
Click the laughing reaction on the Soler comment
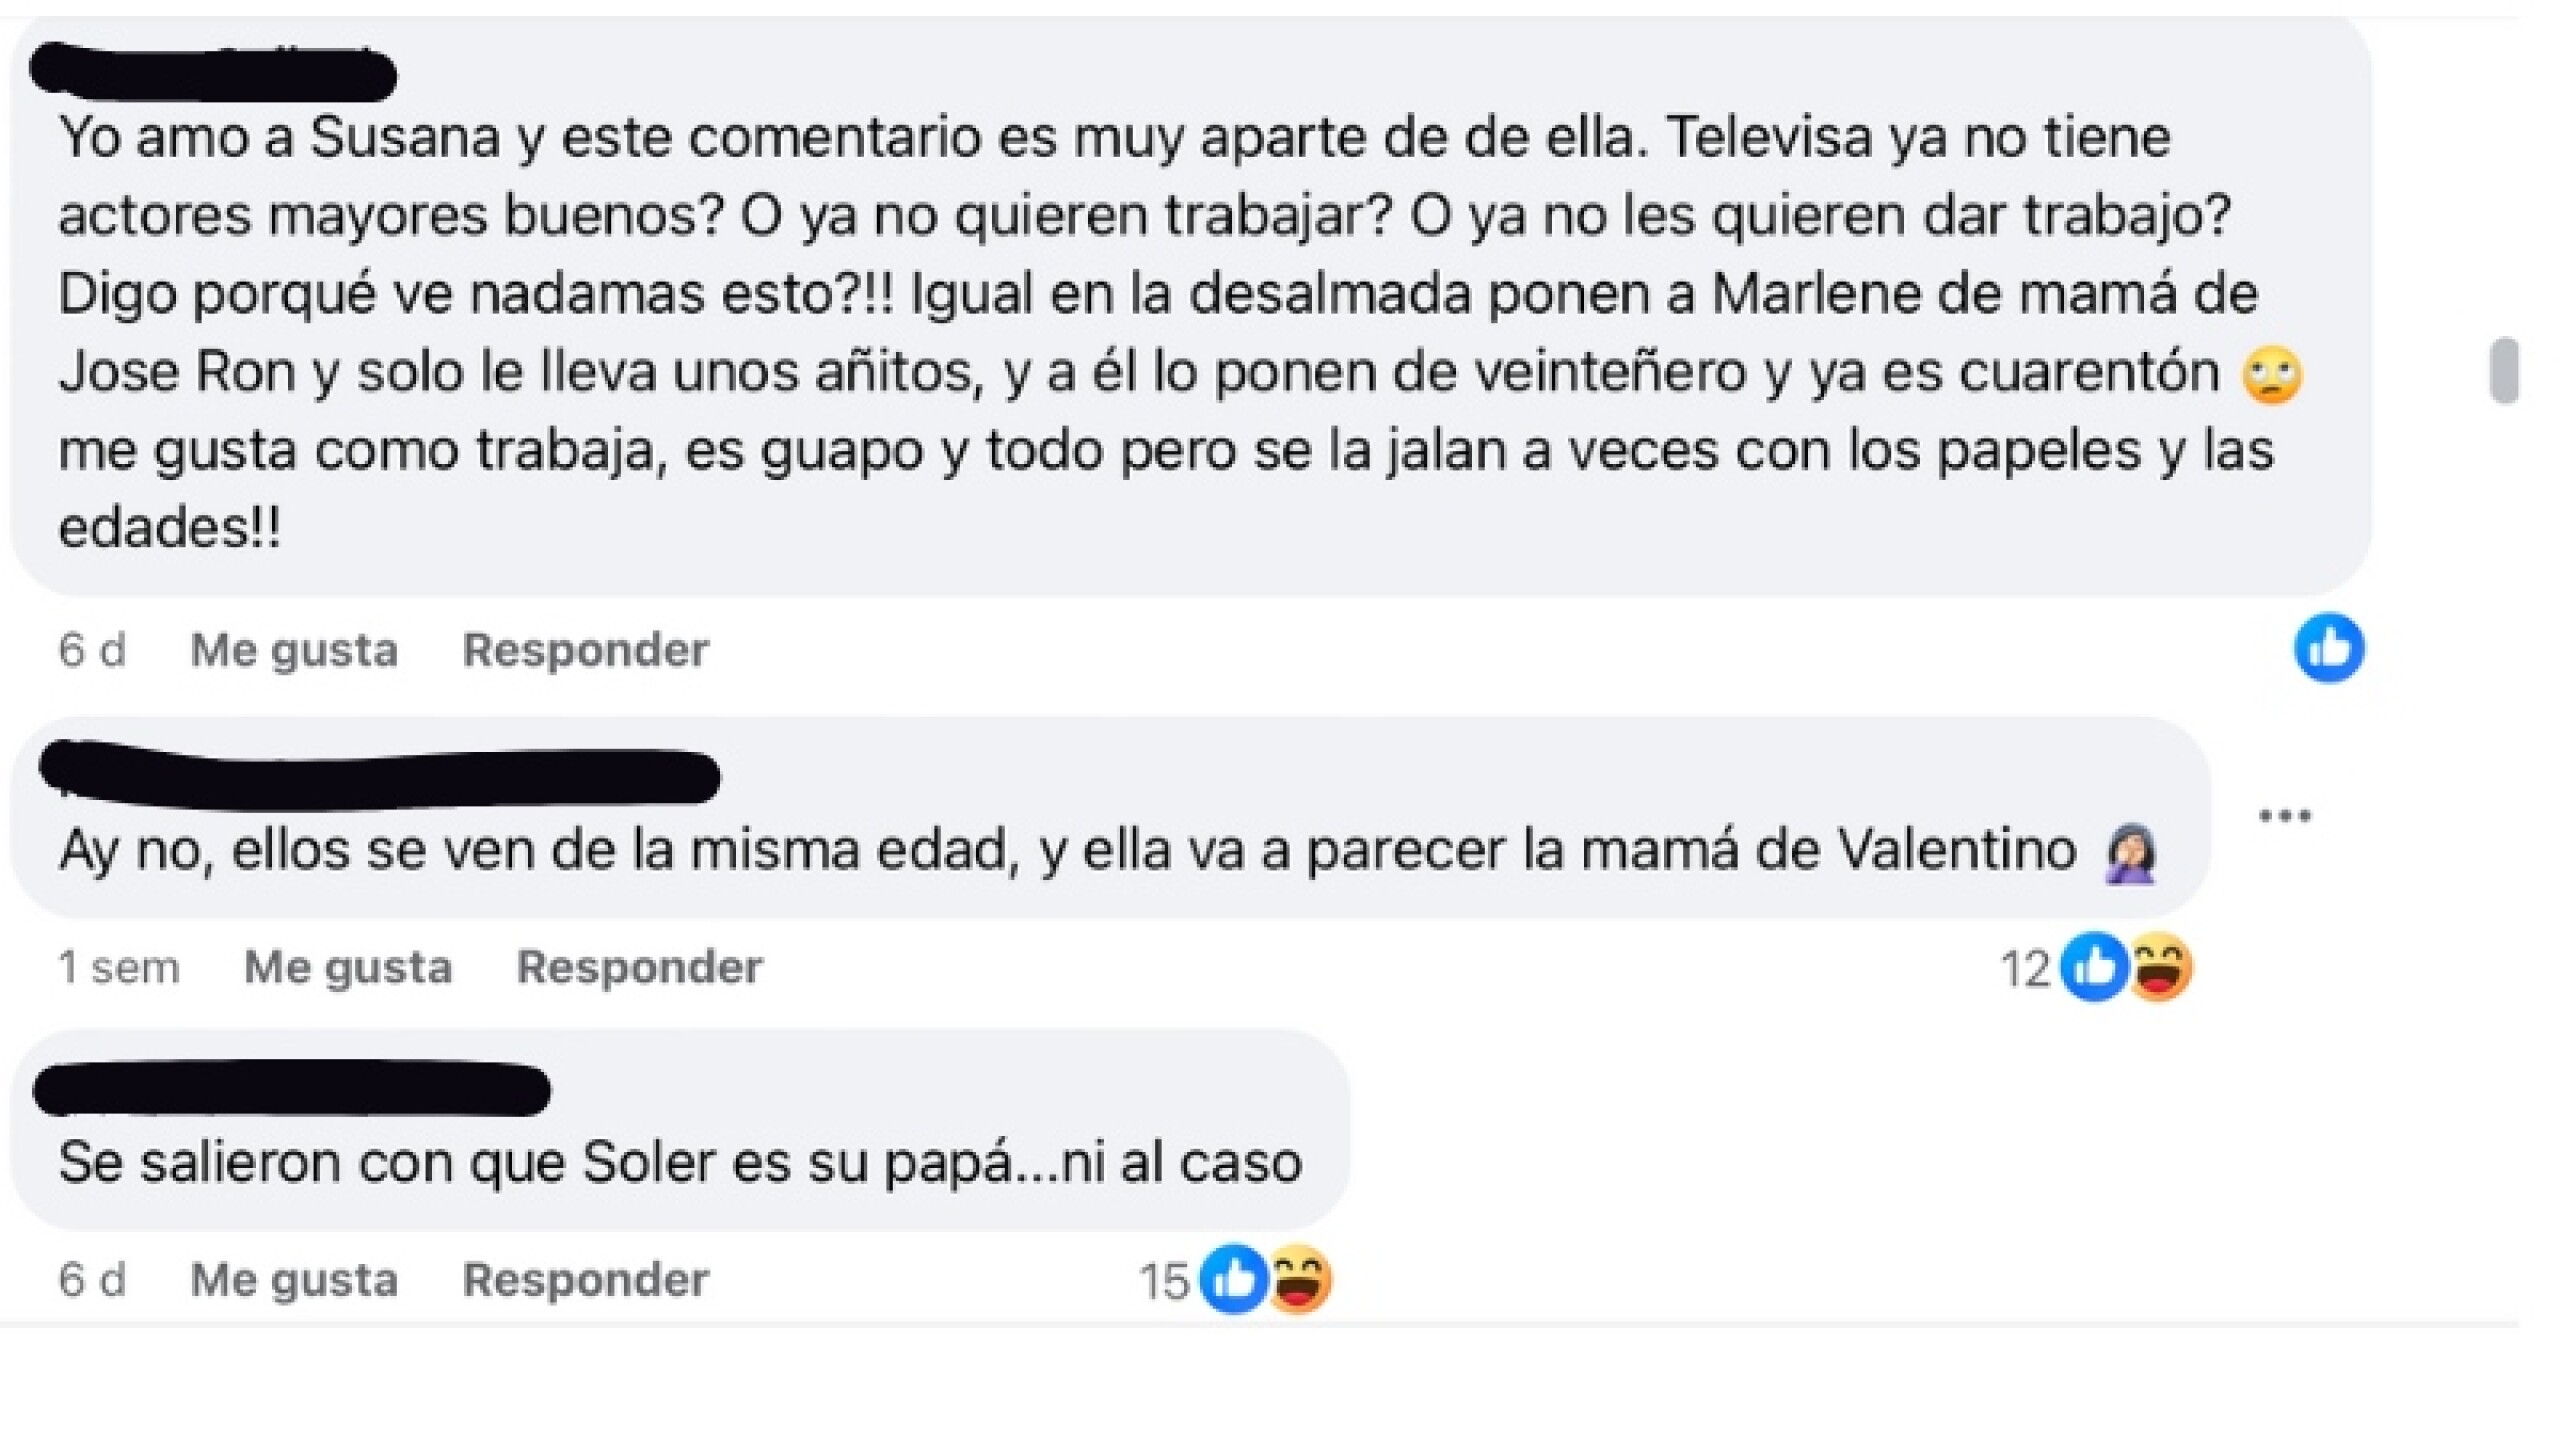1299,1279
